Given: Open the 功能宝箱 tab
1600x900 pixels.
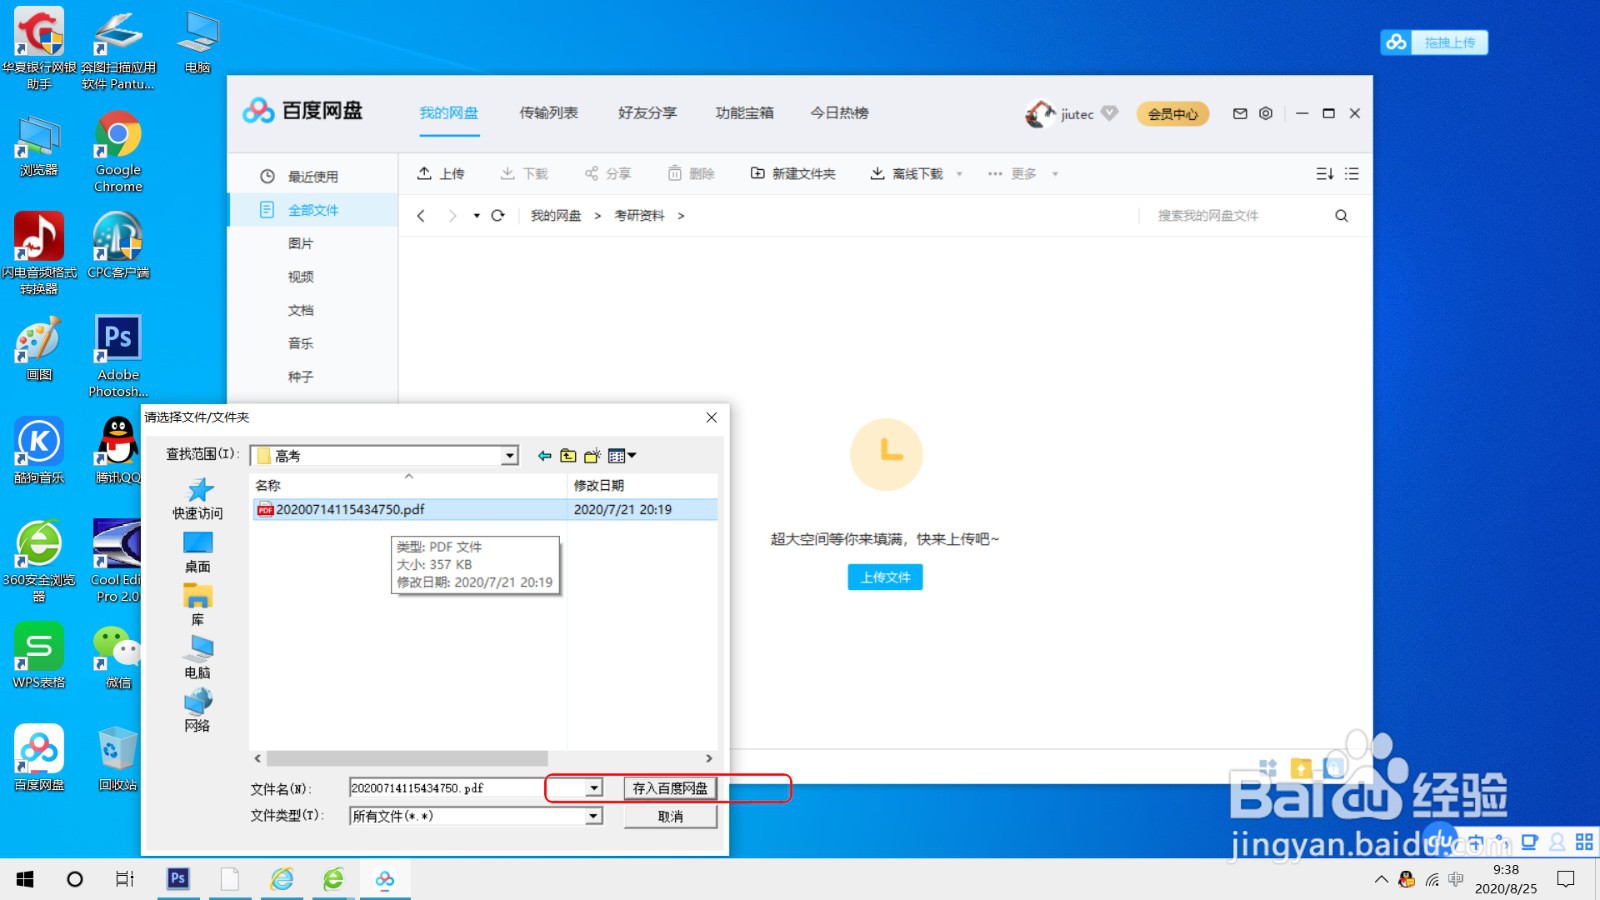Looking at the screenshot, I should 744,113.
